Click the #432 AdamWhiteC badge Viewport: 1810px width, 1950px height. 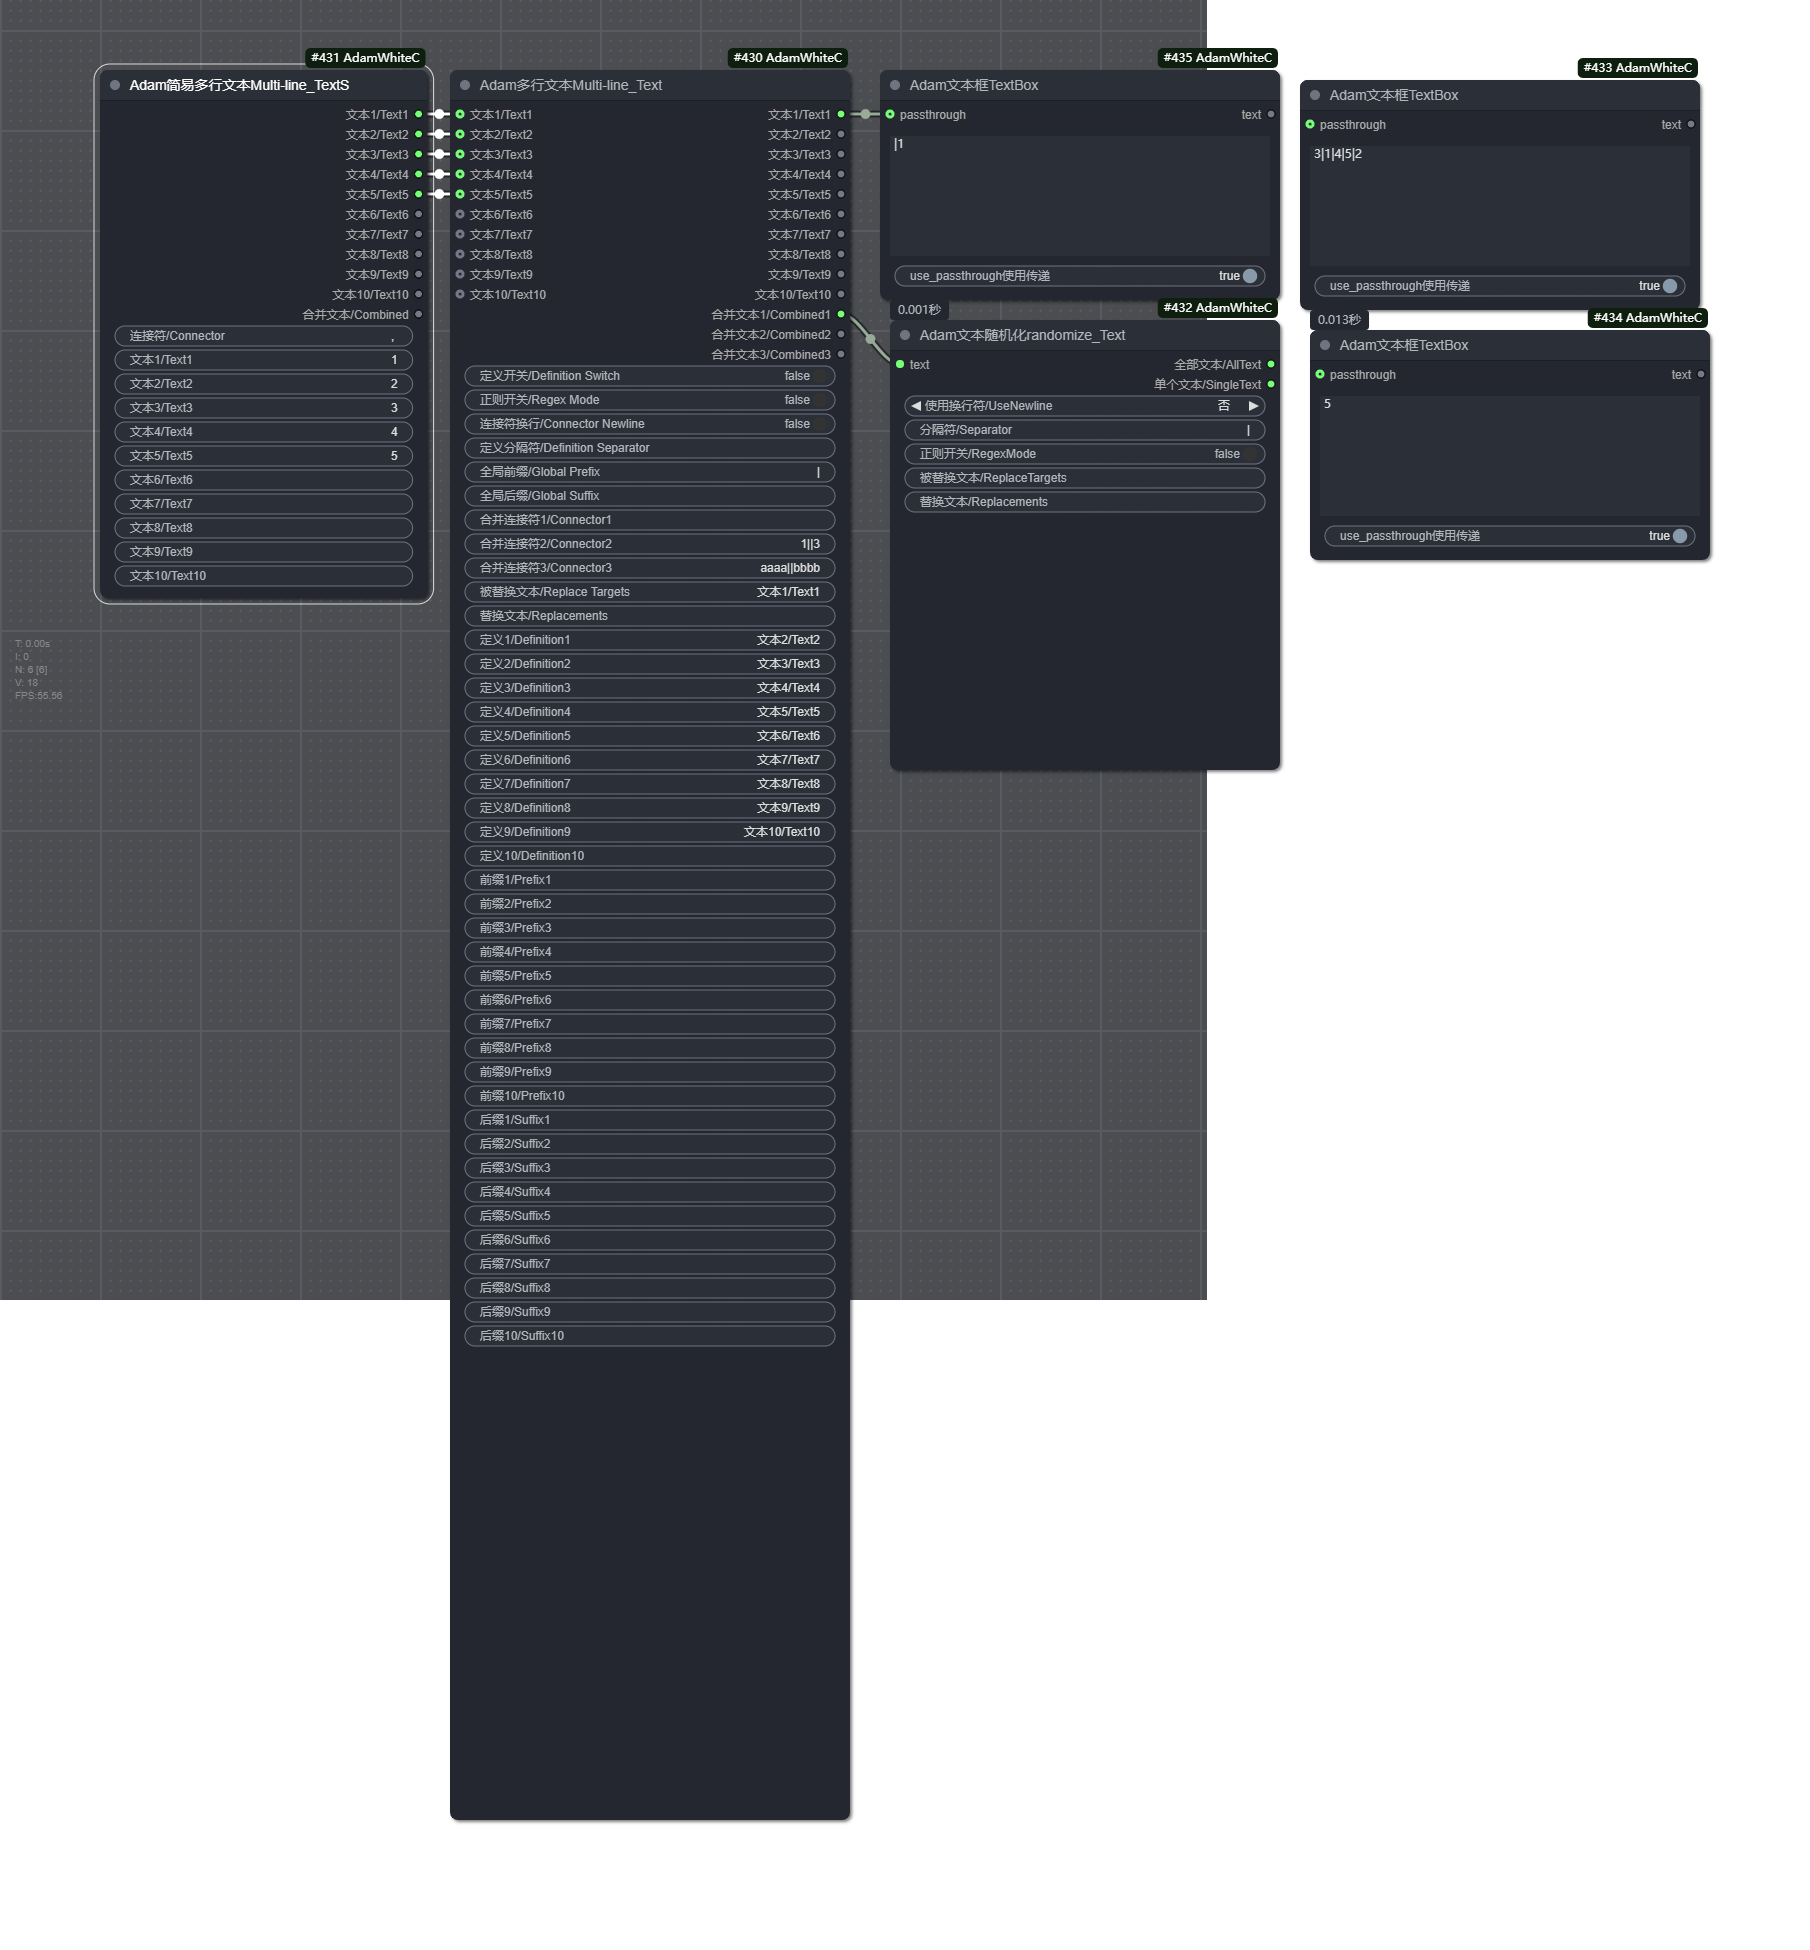pyautogui.click(x=1217, y=308)
